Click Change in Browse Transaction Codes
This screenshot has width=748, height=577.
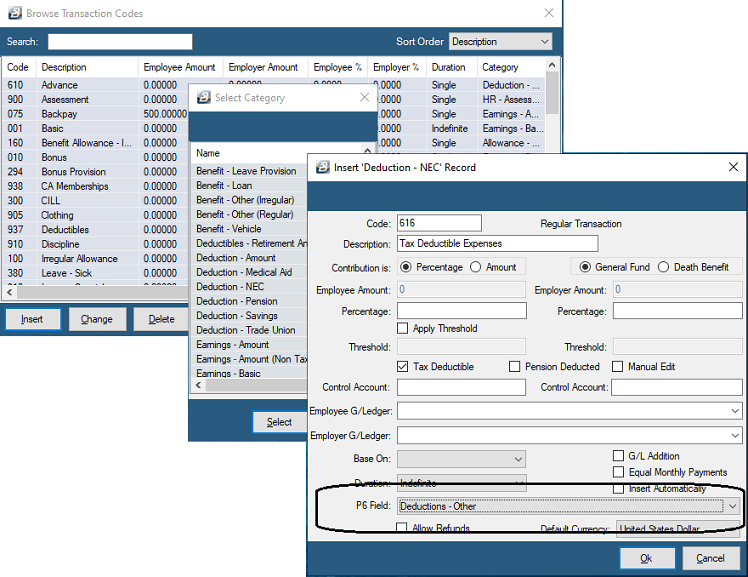pyautogui.click(x=97, y=319)
